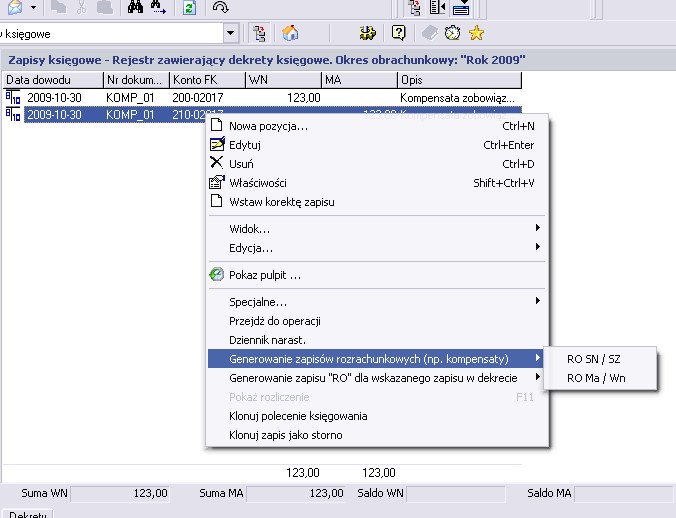Click account '200-02017' cell
The image size is (676, 518).
pos(198,98)
